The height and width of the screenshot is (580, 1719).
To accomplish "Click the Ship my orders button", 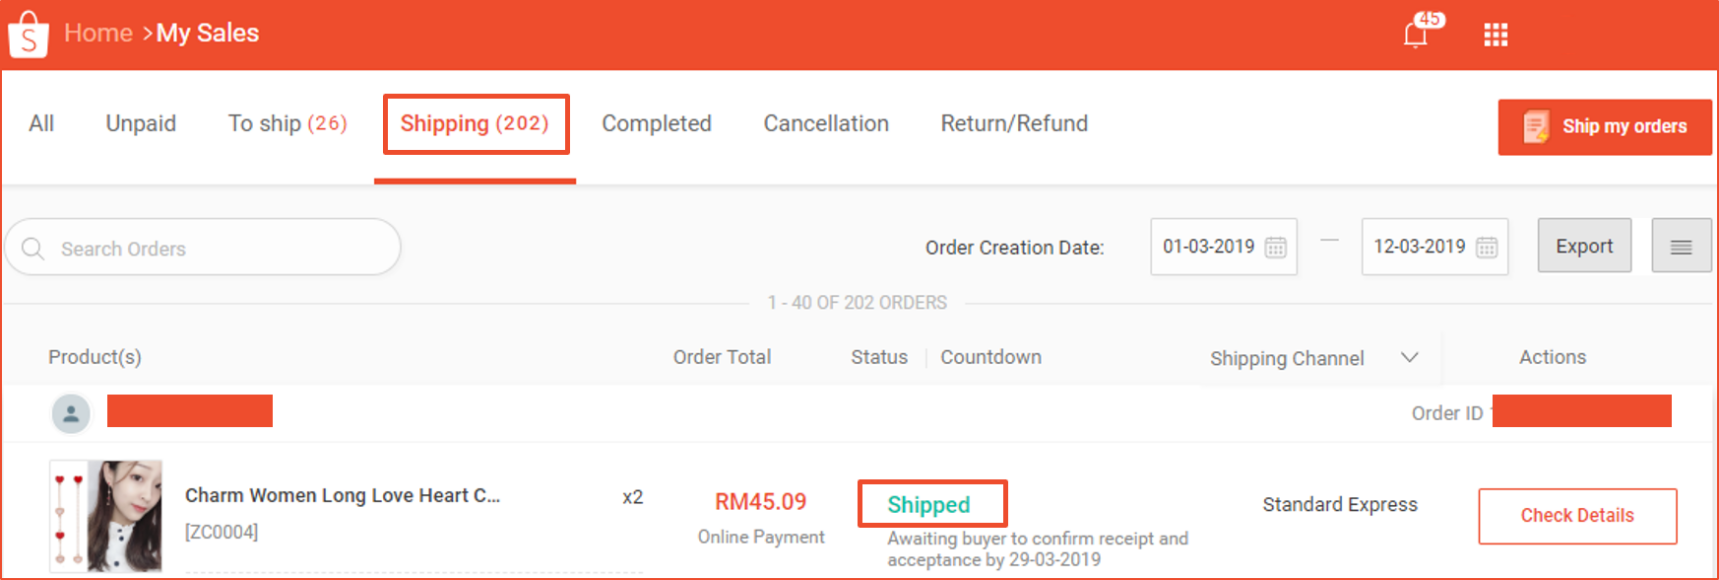I will tap(1604, 127).
